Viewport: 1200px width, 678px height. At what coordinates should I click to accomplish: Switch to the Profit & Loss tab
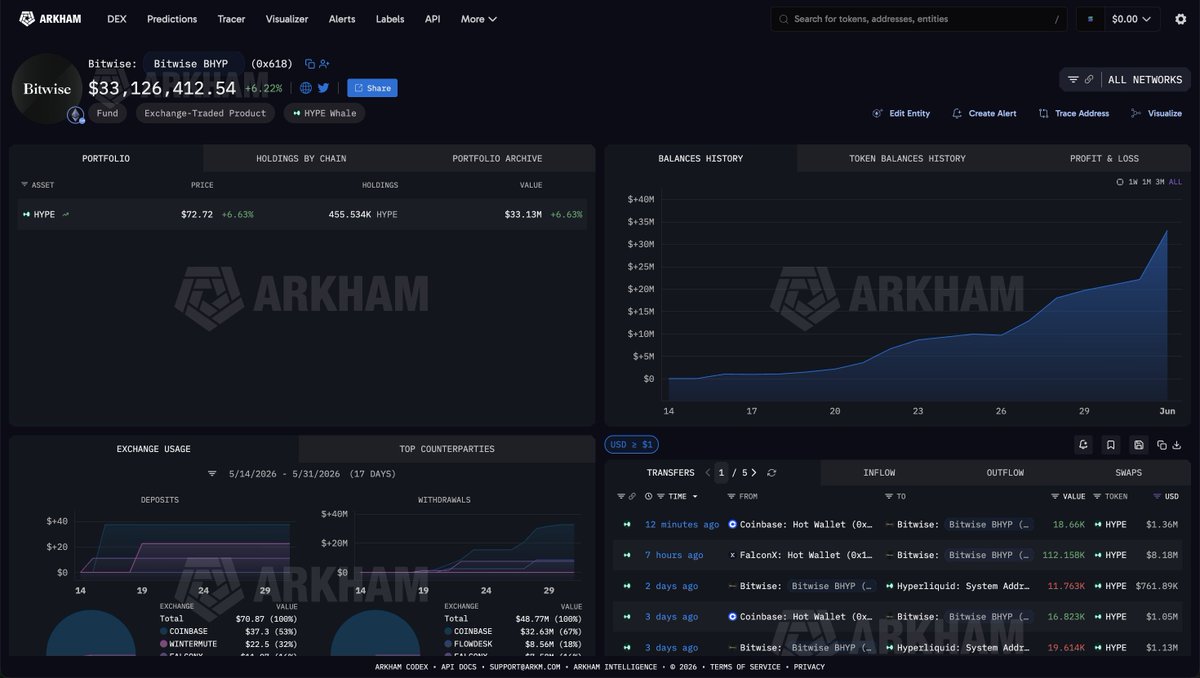[1104, 158]
